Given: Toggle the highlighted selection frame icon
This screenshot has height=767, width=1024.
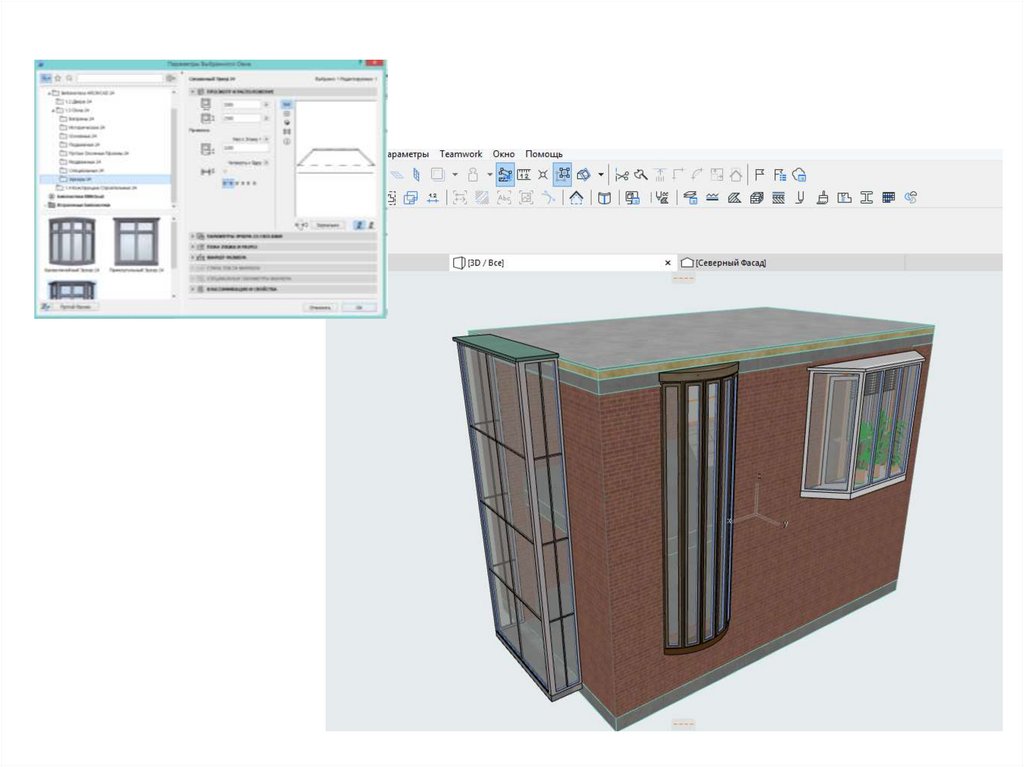Looking at the screenshot, I should (564, 175).
